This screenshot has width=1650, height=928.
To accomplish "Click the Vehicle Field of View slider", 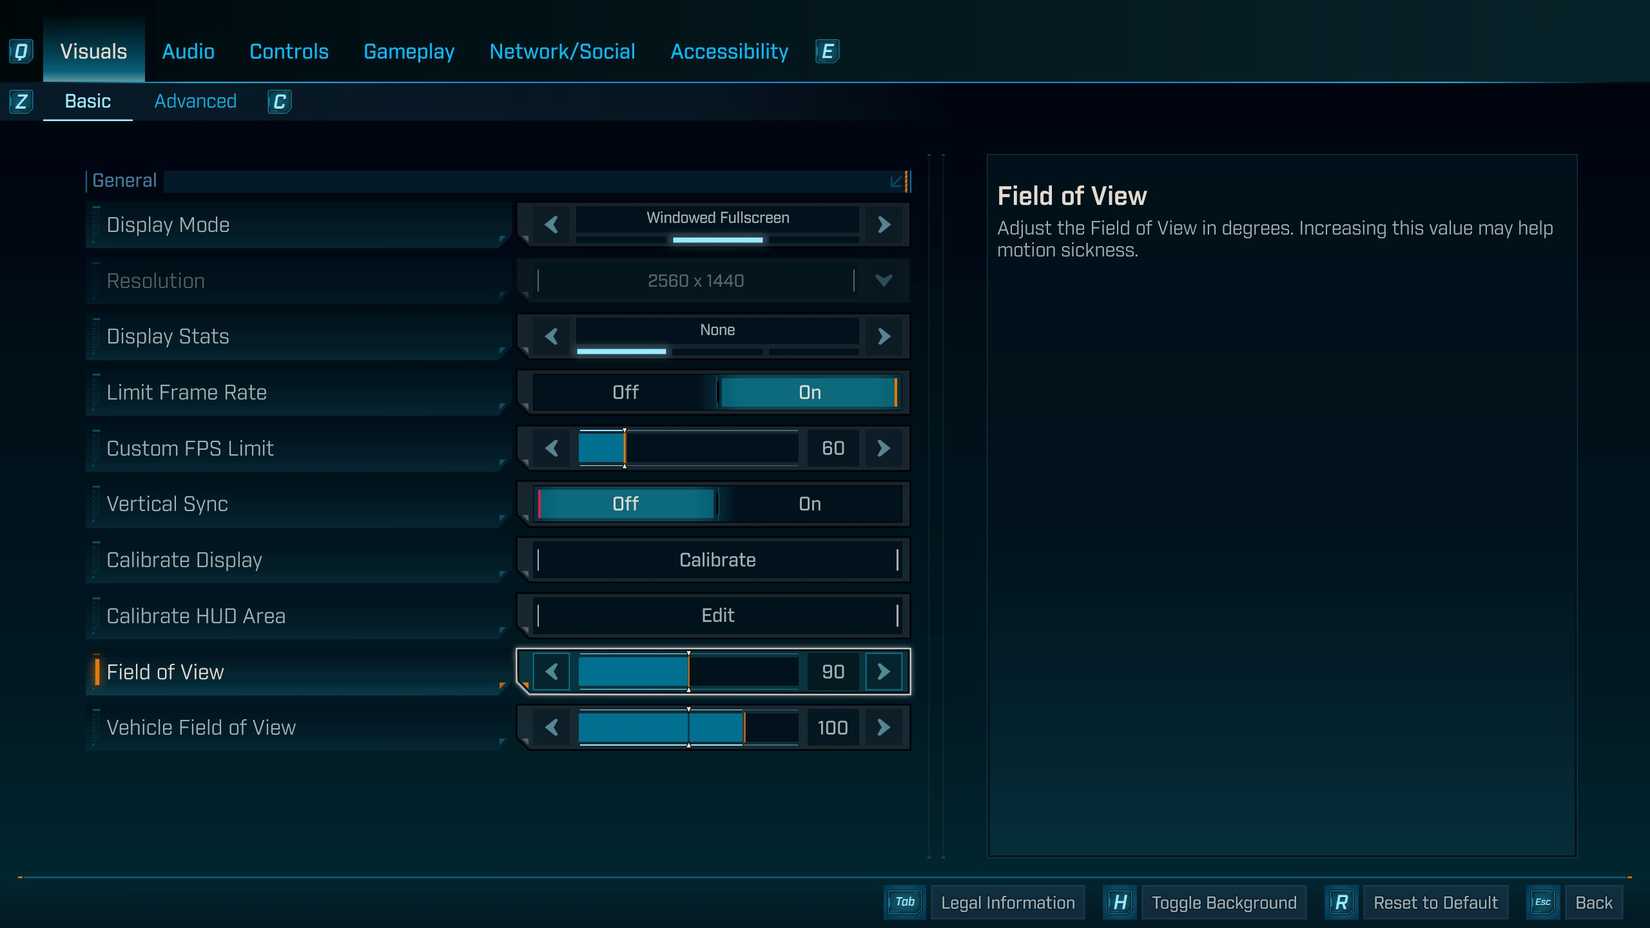I will pyautogui.click(x=688, y=728).
